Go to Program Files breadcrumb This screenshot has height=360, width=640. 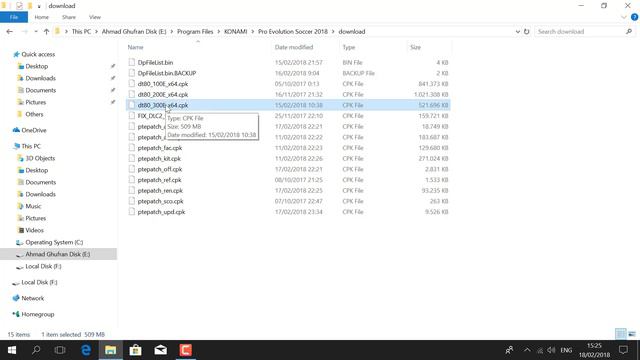tap(195, 31)
